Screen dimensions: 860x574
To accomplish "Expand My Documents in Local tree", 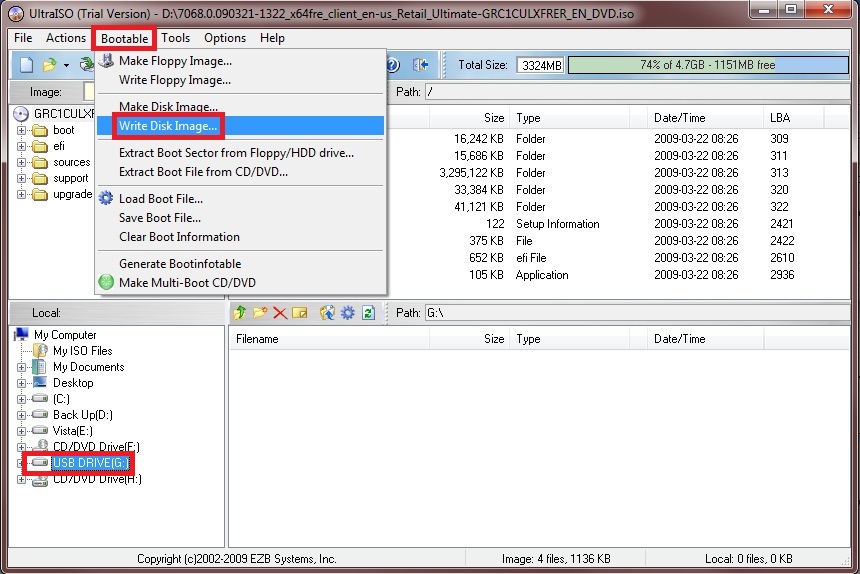I will click(21, 367).
